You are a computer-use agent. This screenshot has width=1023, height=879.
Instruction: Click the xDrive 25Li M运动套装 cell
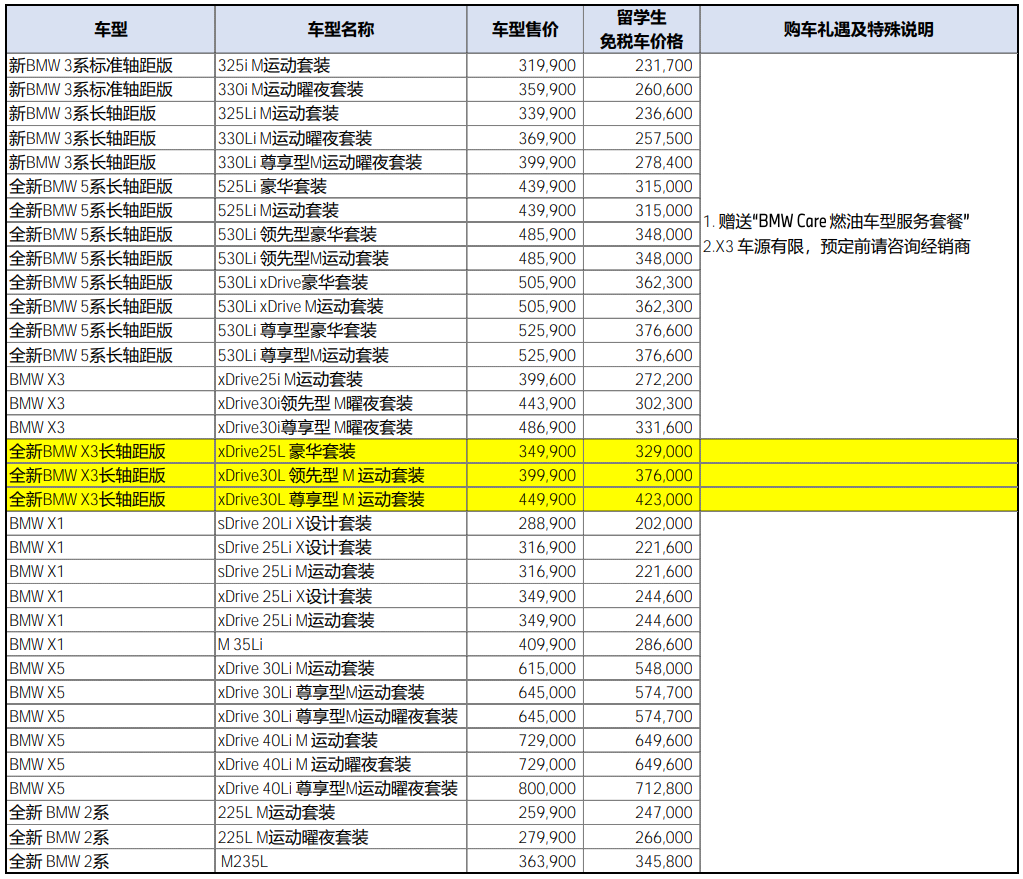tap(341, 621)
